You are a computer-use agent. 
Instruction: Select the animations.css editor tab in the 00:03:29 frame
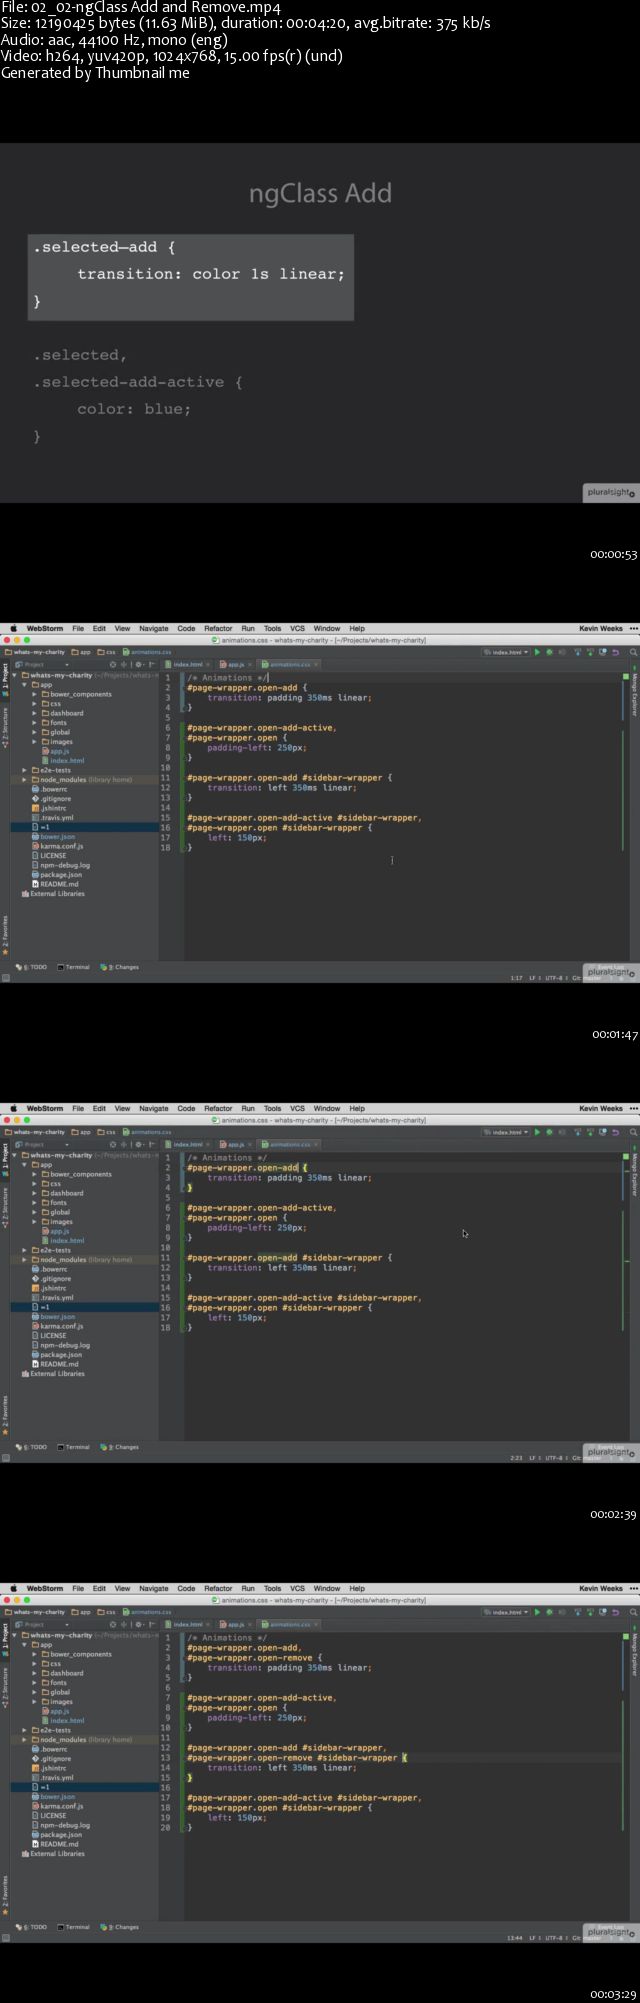pyautogui.click(x=289, y=1624)
